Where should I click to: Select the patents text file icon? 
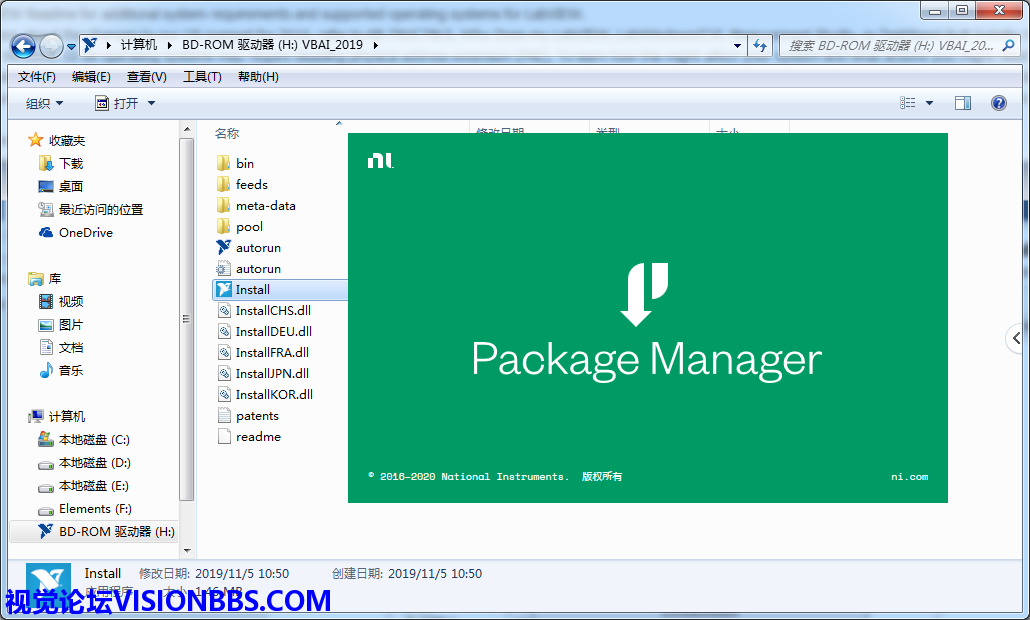pyautogui.click(x=224, y=415)
